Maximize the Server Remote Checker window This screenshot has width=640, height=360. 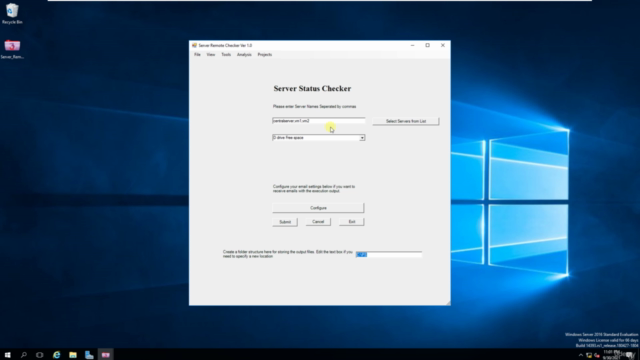(x=427, y=45)
